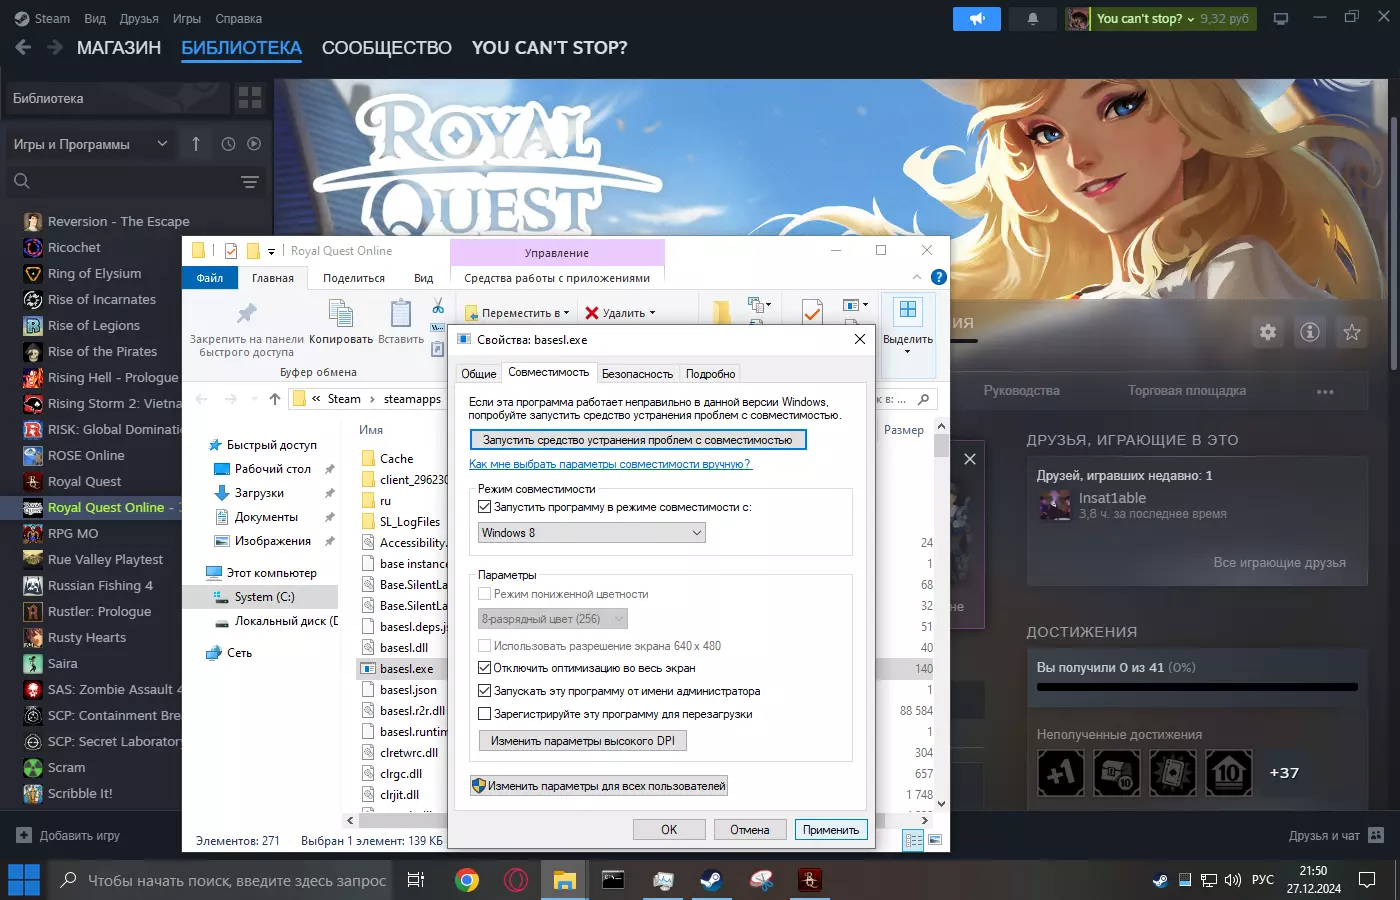Toggle compatibility mode checkbox
Image resolution: width=1400 pixels, height=900 pixels.
485,507
